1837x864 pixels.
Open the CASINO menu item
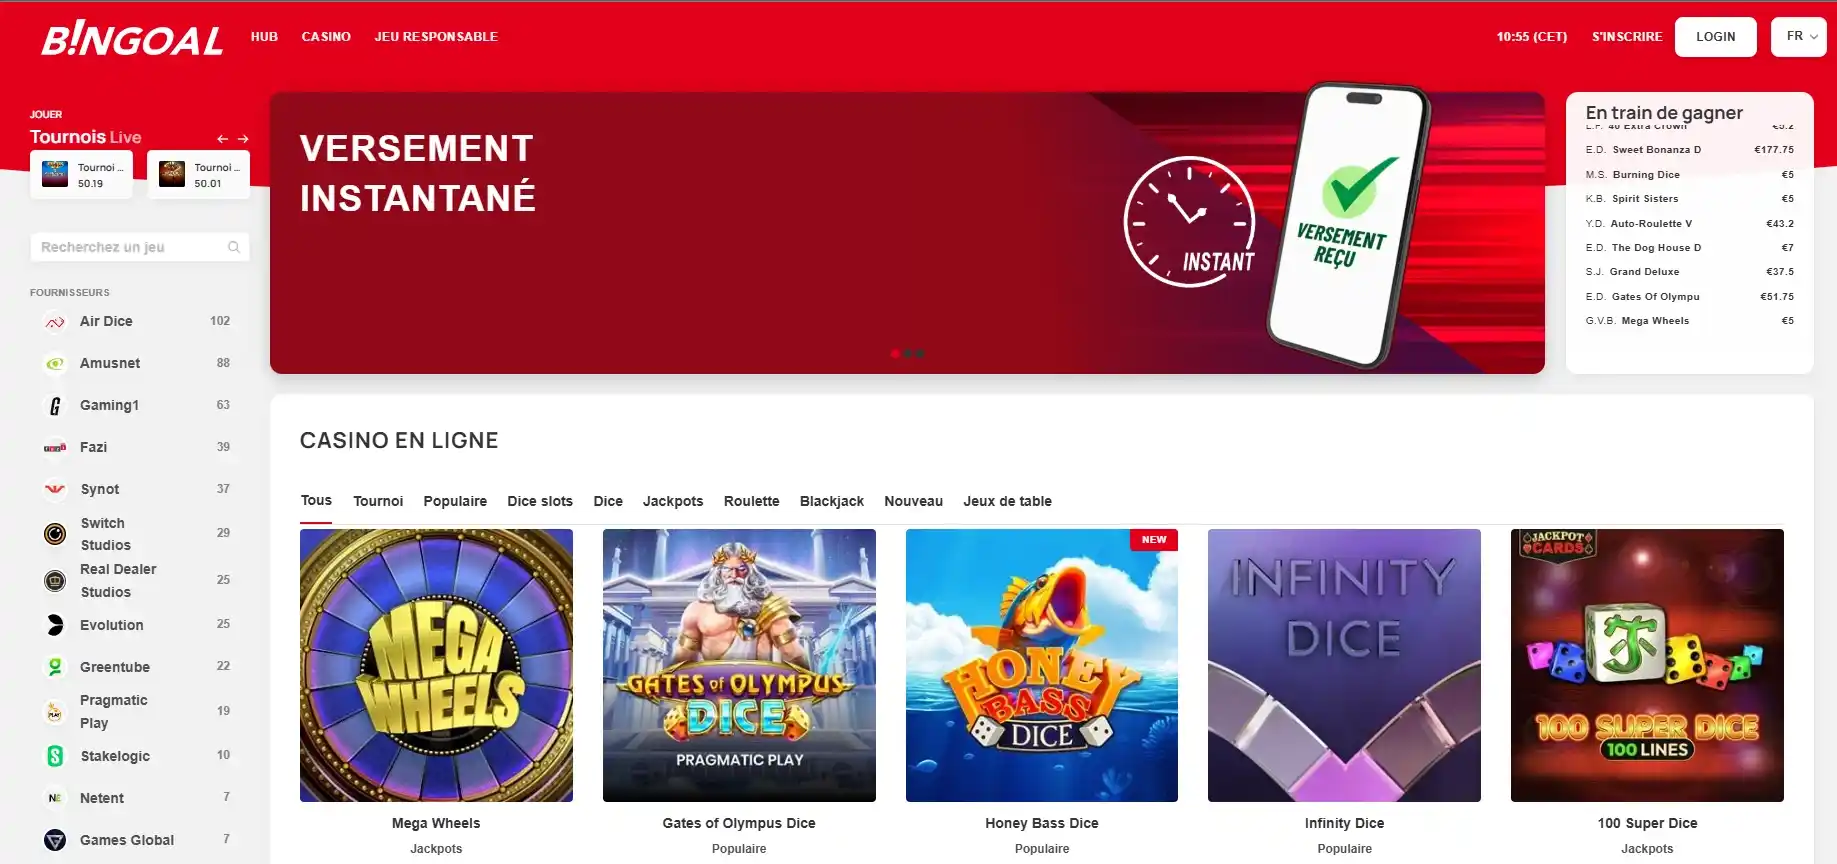tap(326, 37)
